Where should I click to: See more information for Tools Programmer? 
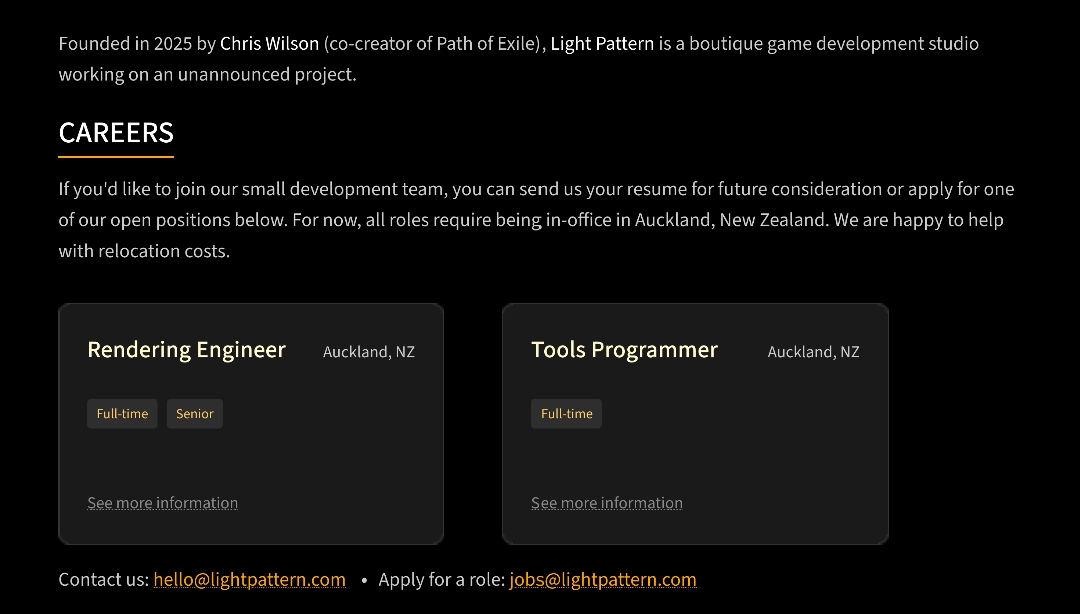point(607,503)
